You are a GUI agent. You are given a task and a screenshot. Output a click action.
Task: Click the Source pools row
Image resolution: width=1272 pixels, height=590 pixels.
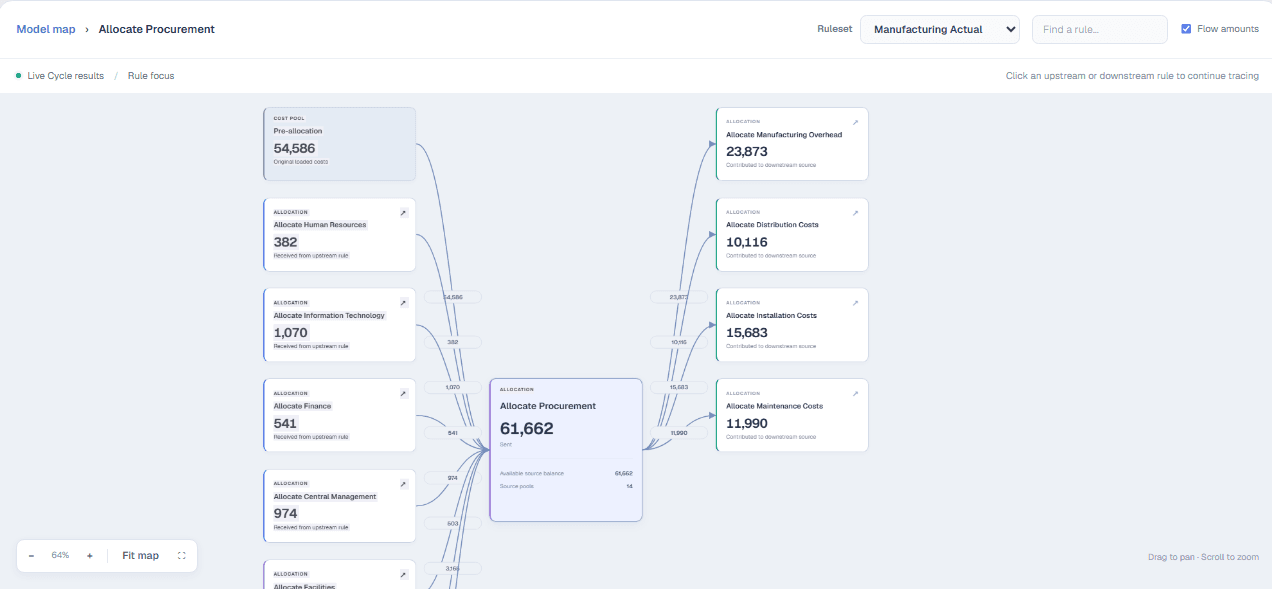[x=566, y=486]
